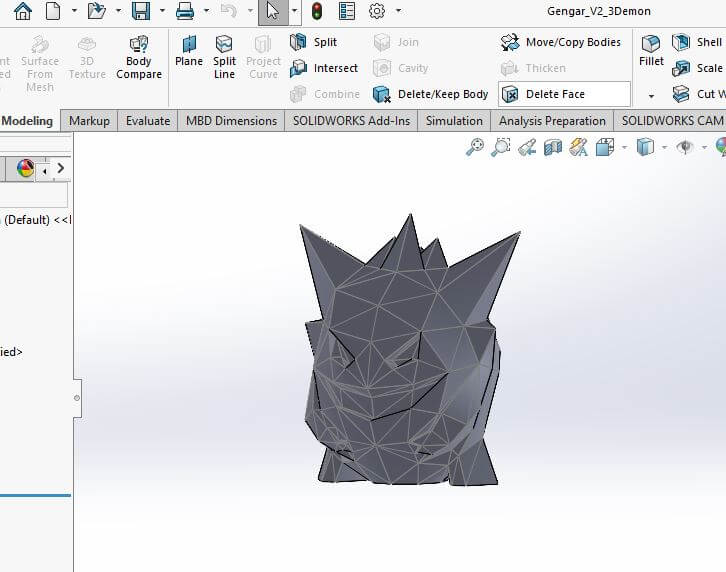Click the Project Curve tool
The height and width of the screenshot is (572, 726).
coord(263,57)
